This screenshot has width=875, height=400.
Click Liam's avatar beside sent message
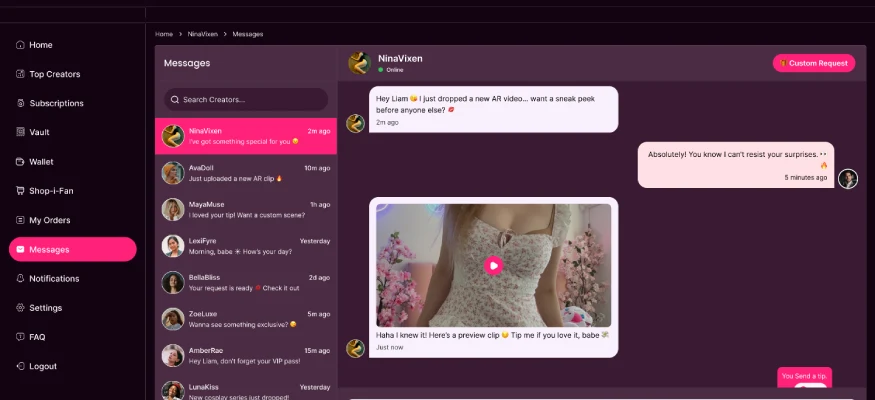[x=848, y=179]
